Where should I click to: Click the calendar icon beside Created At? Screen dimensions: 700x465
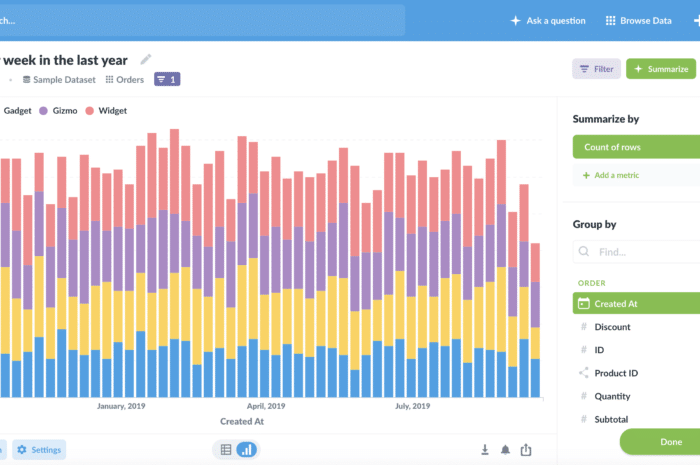[584, 304]
